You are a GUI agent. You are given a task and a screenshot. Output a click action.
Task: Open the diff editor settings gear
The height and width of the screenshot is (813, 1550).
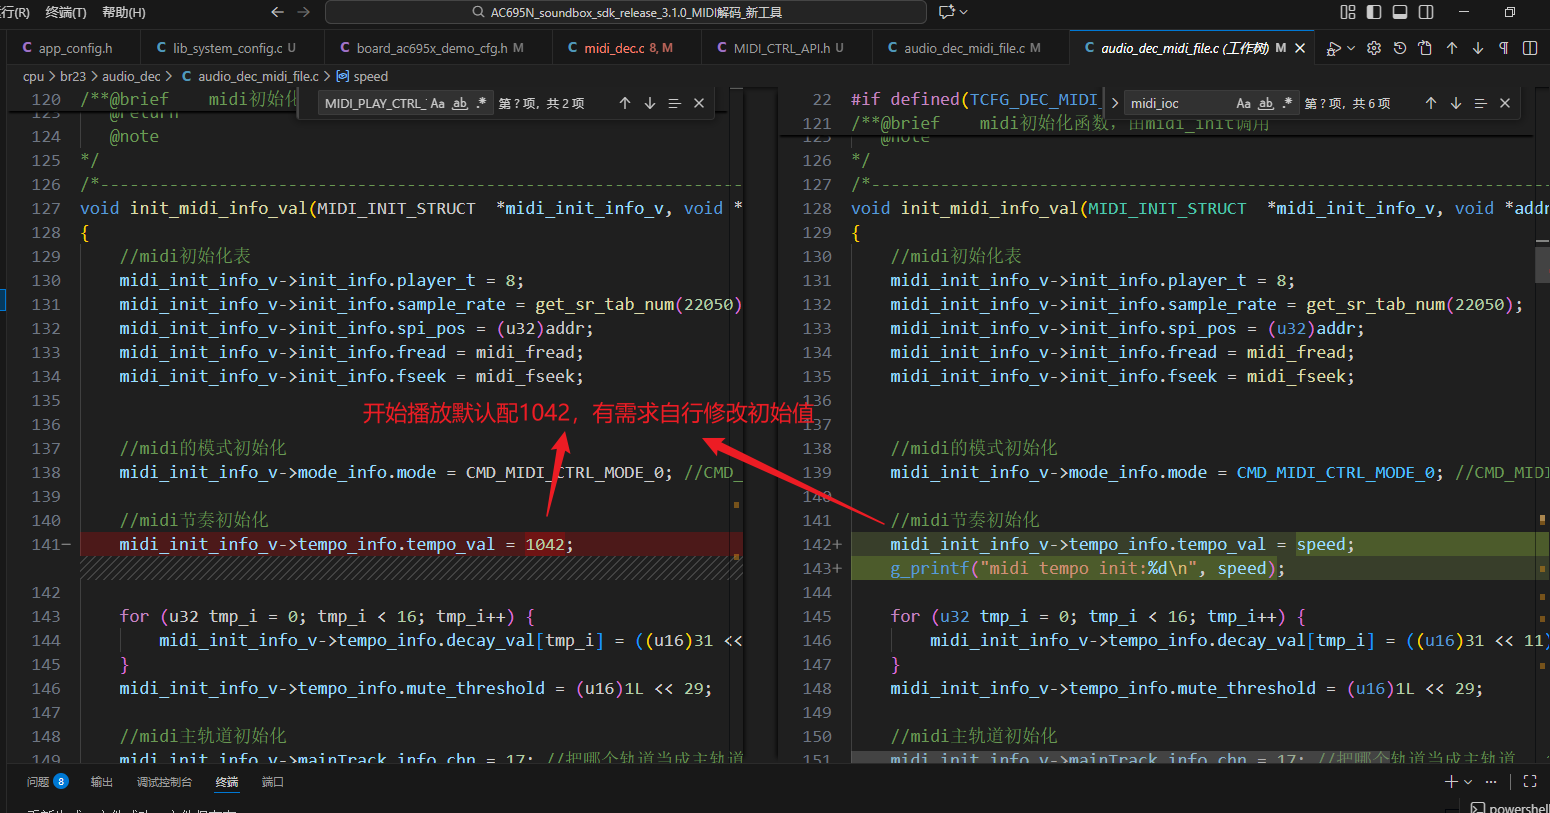pos(1374,48)
